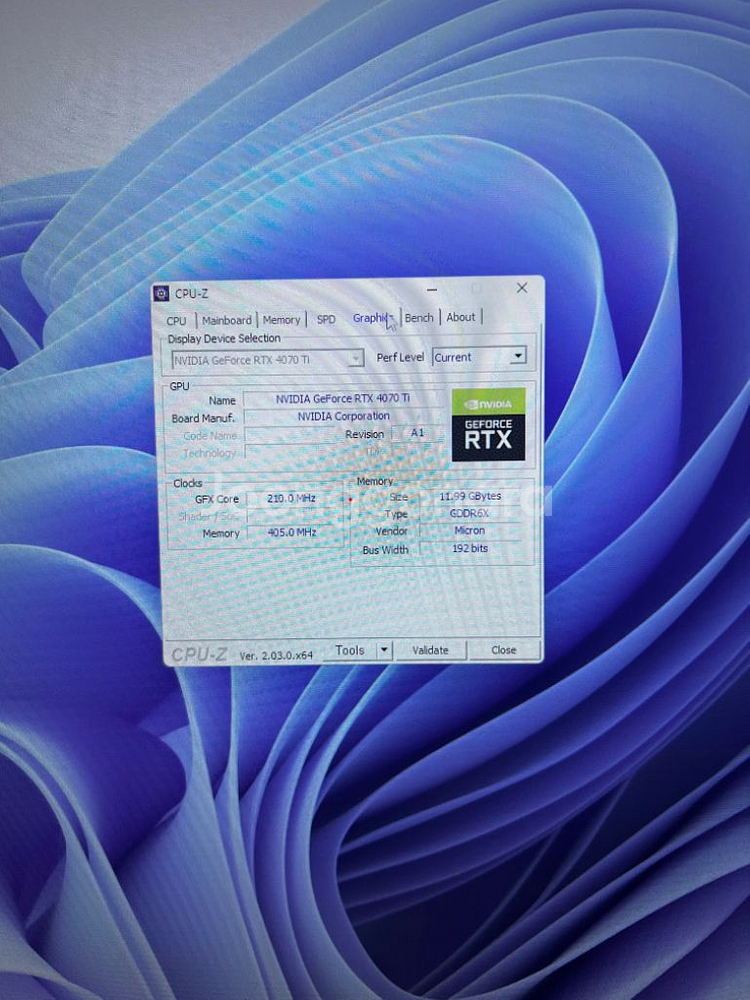Click the Memory clock 405.0 MHz value

pyautogui.click(x=292, y=532)
